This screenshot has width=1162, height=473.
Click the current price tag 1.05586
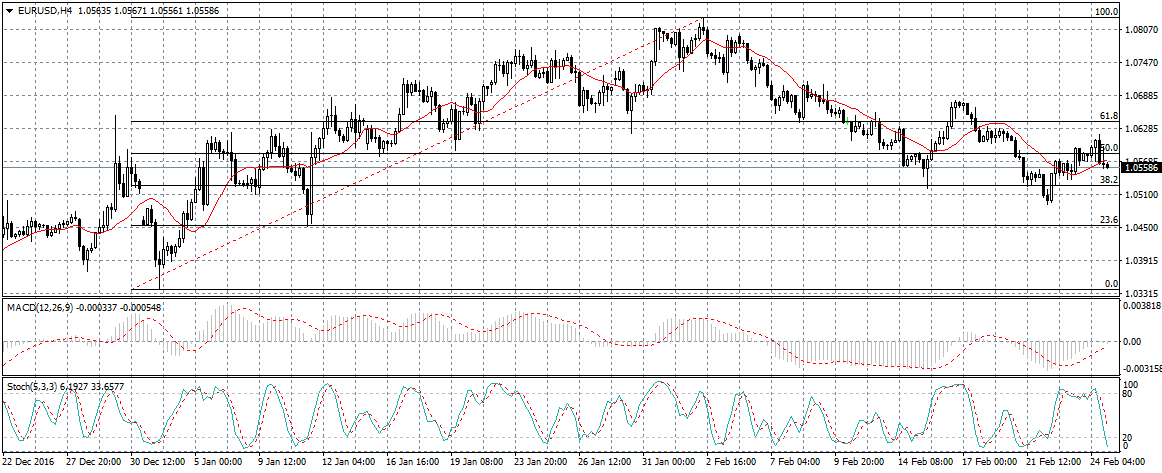coord(1140,167)
